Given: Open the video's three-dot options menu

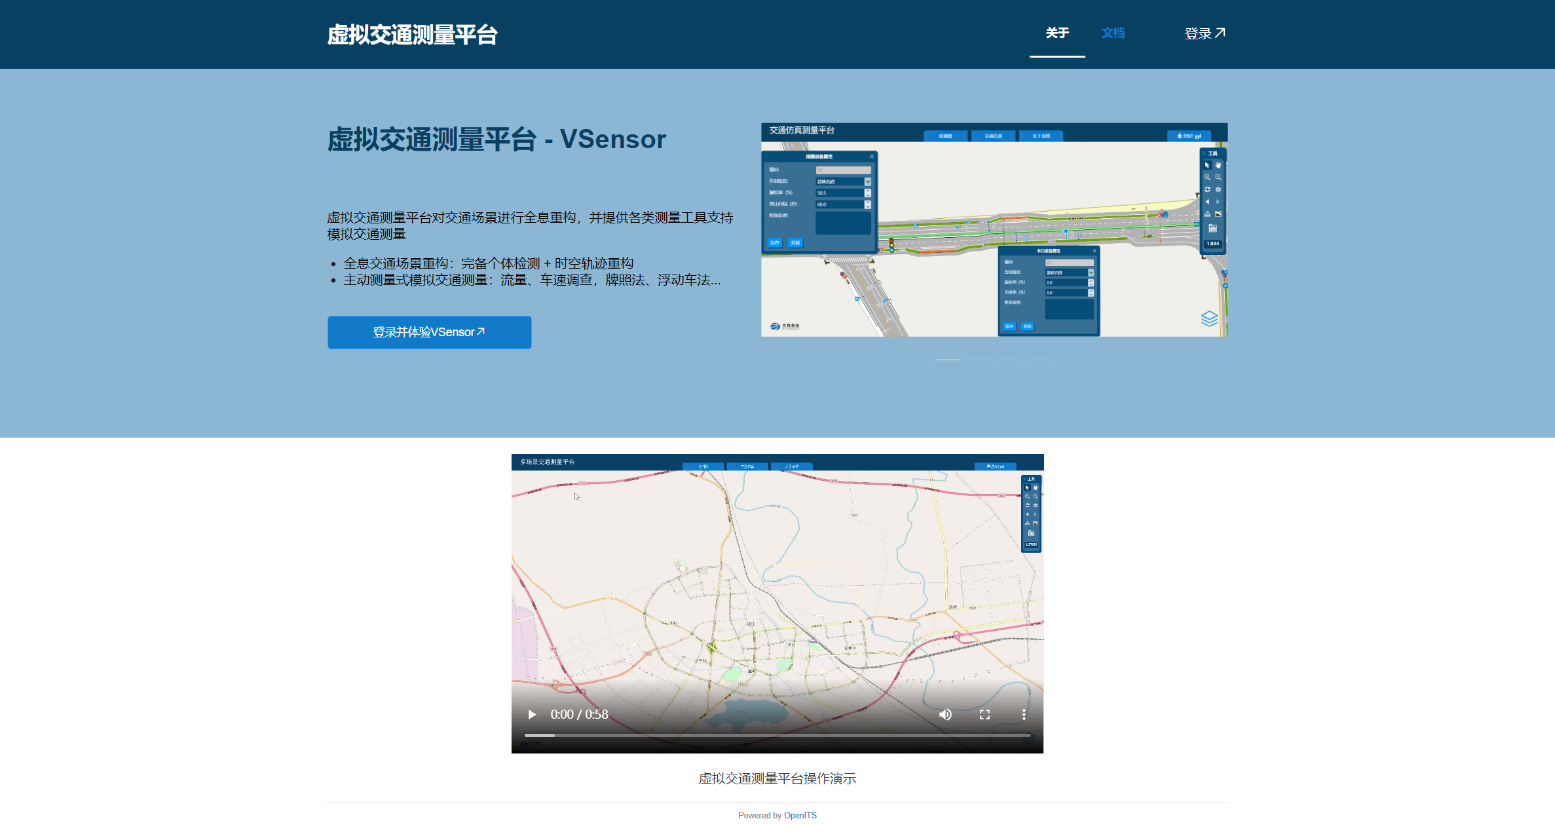Looking at the screenshot, I should coord(1023,714).
